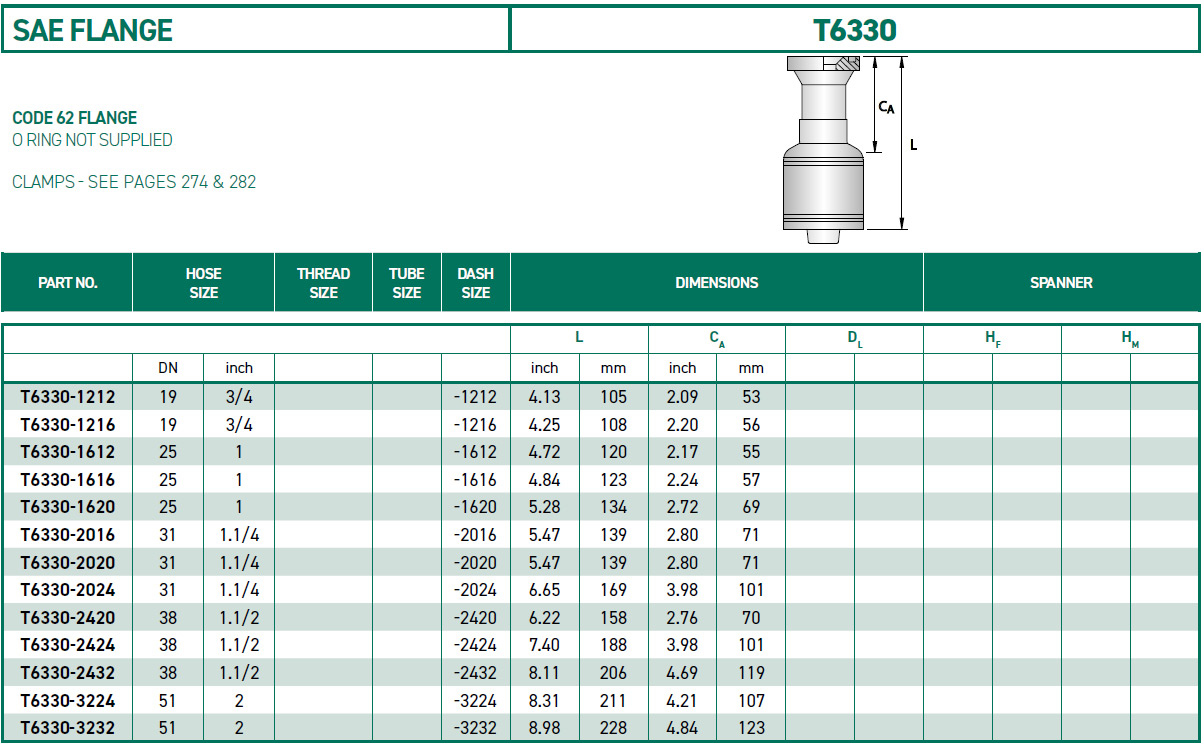
Task: Click CA inch value 2.72
Action: [x=682, y=507]
